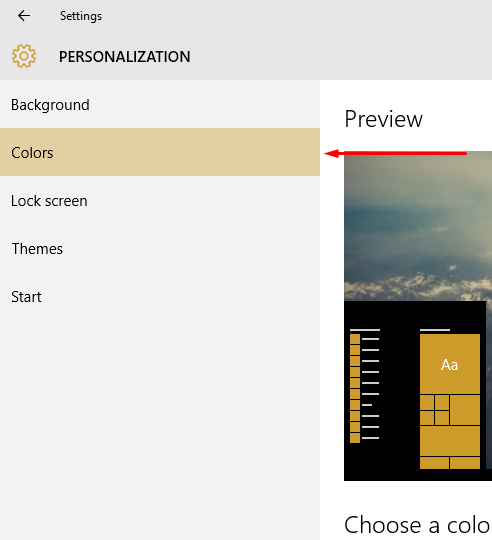Click the Preview heading
The width and height of the screenshot is (492, 540).
click(x=384, y=119)
